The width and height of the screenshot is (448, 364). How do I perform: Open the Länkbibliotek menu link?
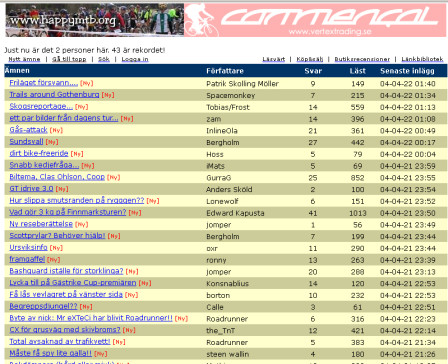click(x=422, y=59)
